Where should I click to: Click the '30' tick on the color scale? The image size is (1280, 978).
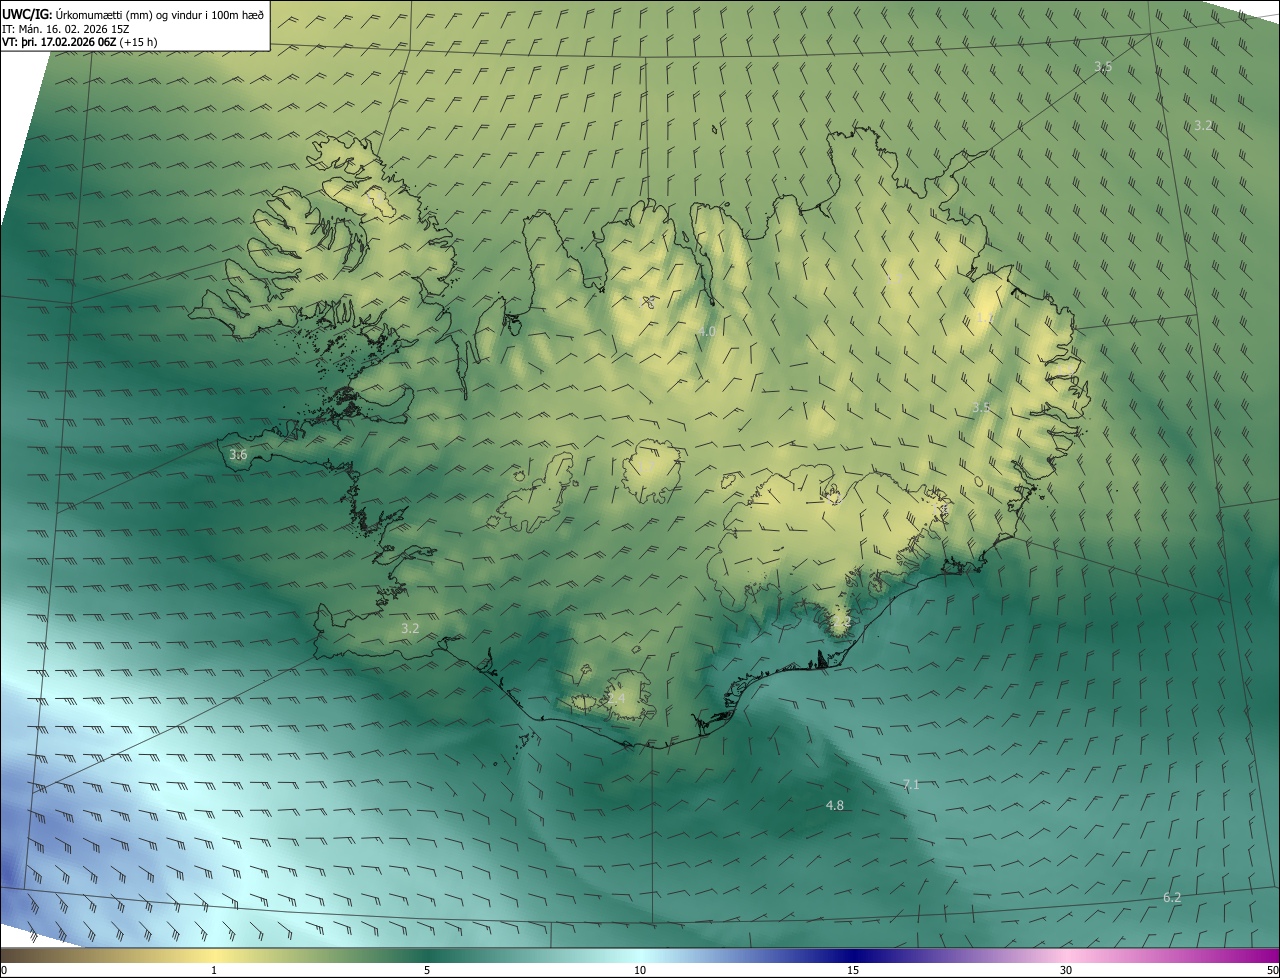click(x=1066, y=970)
